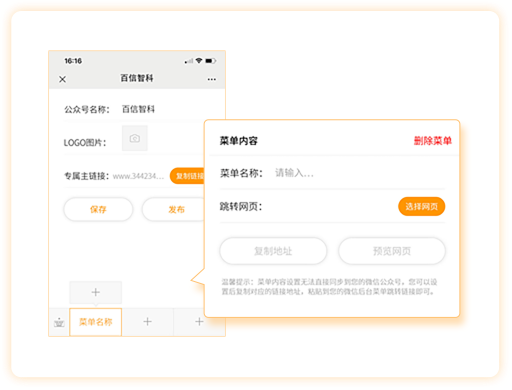Screen dimensions: 512x390
Task: Click the 菜单内容 popup heading
Action: click(239, 141)
